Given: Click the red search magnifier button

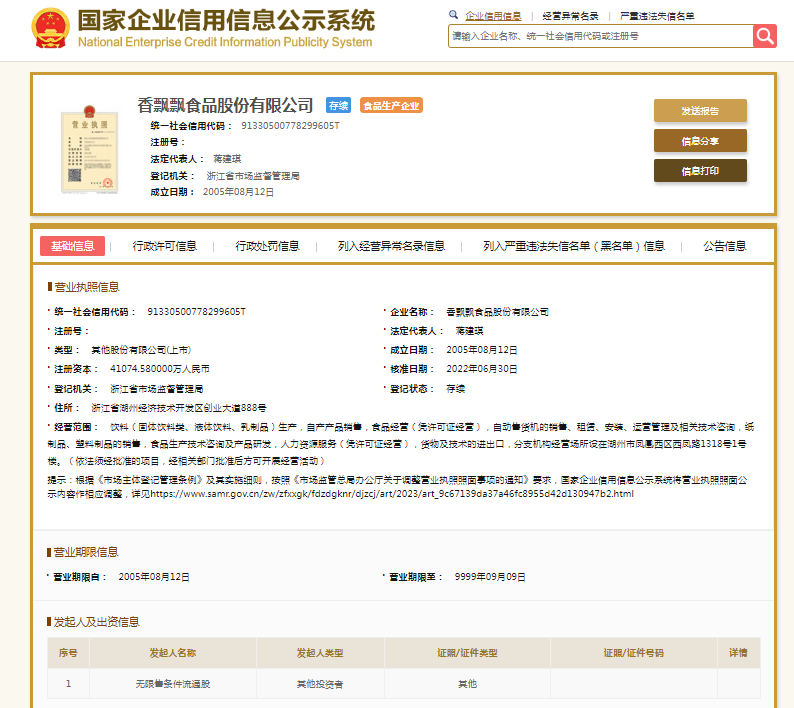Looking at the screenshot, I should tap(765, 36).
